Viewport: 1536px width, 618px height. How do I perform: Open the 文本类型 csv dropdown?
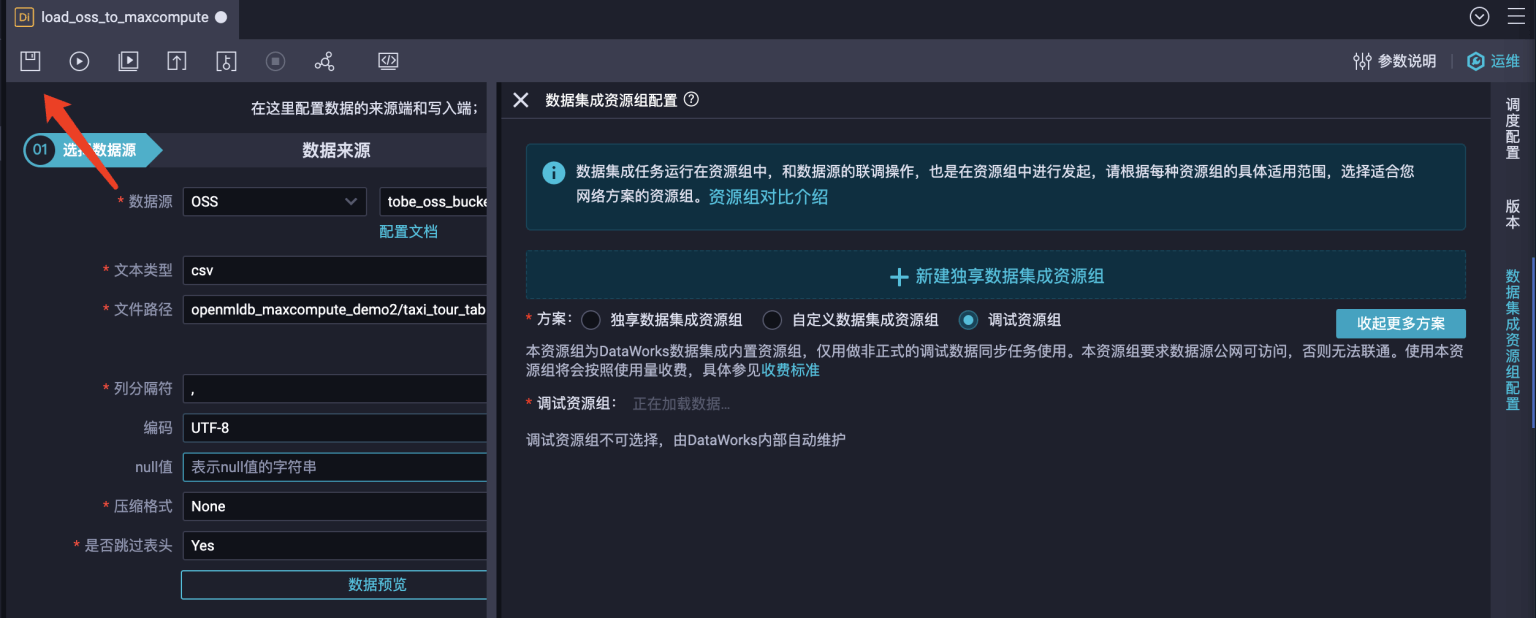tap(334, 270)
